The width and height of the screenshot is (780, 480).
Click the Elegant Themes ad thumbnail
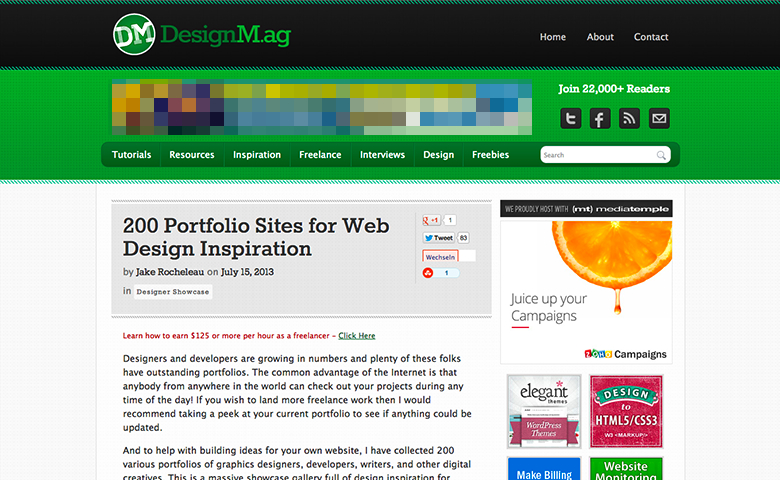click(x=543, y=411)
